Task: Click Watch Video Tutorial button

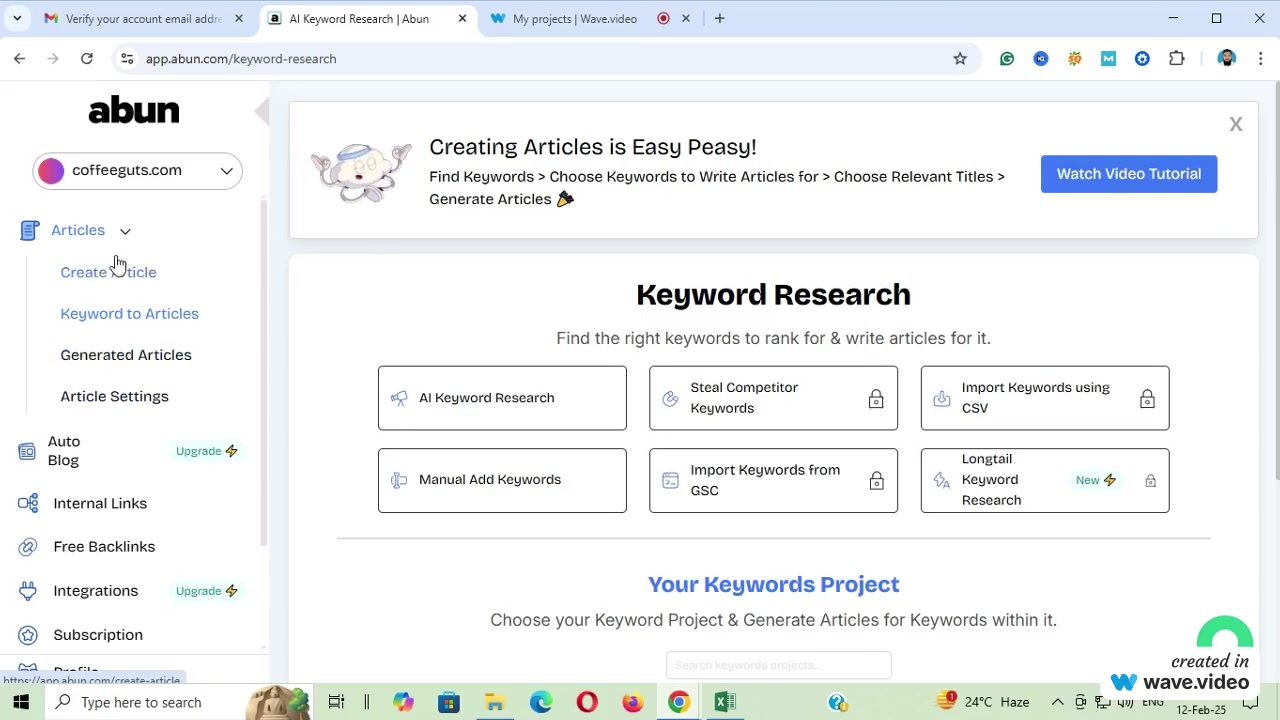Action: pyautogui.click(x=1129, y=174)
